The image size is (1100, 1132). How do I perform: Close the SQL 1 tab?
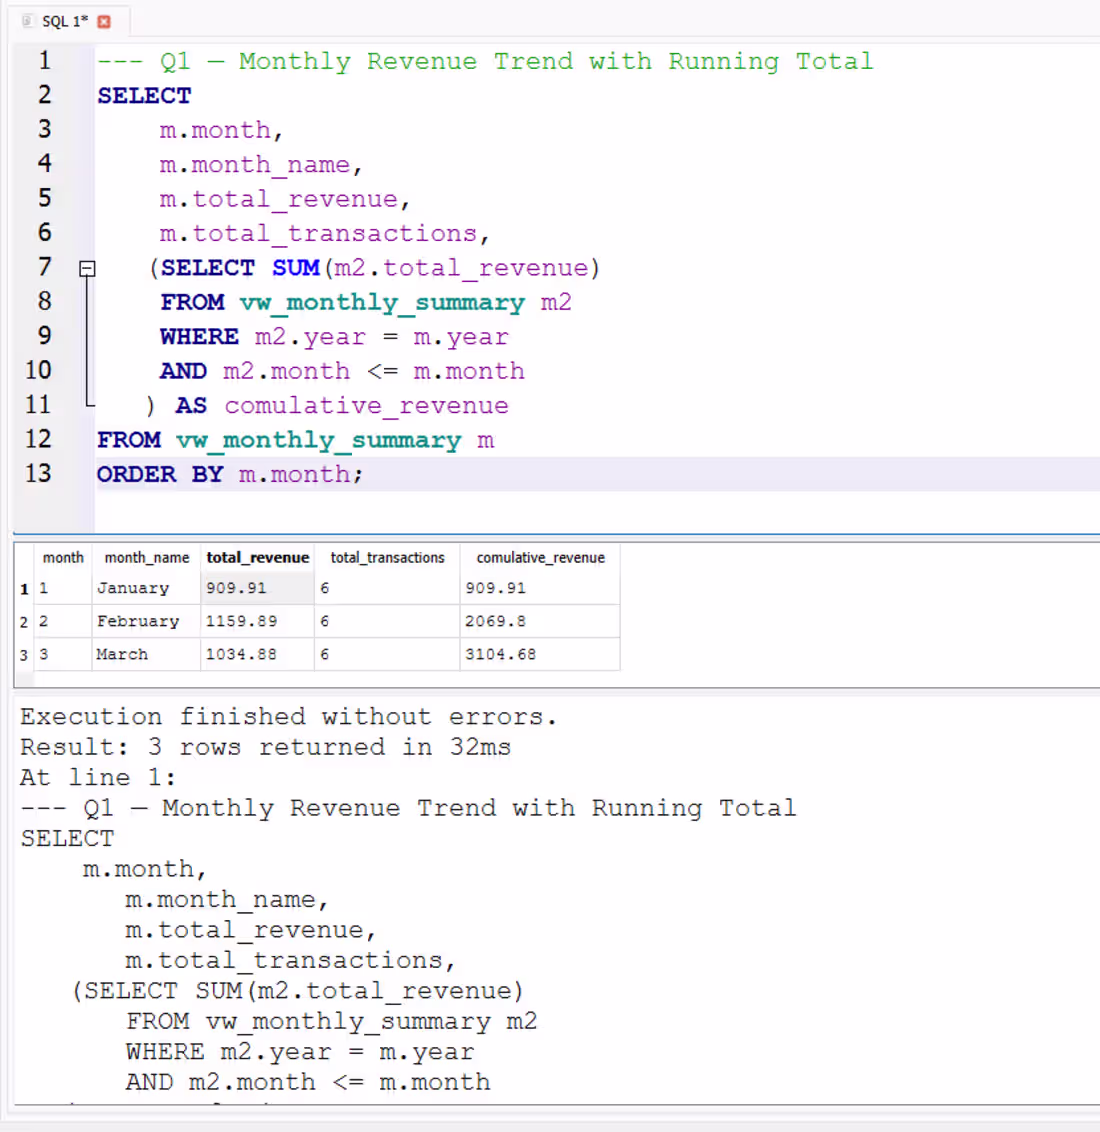pyautogui.click(x=104, y=22)
